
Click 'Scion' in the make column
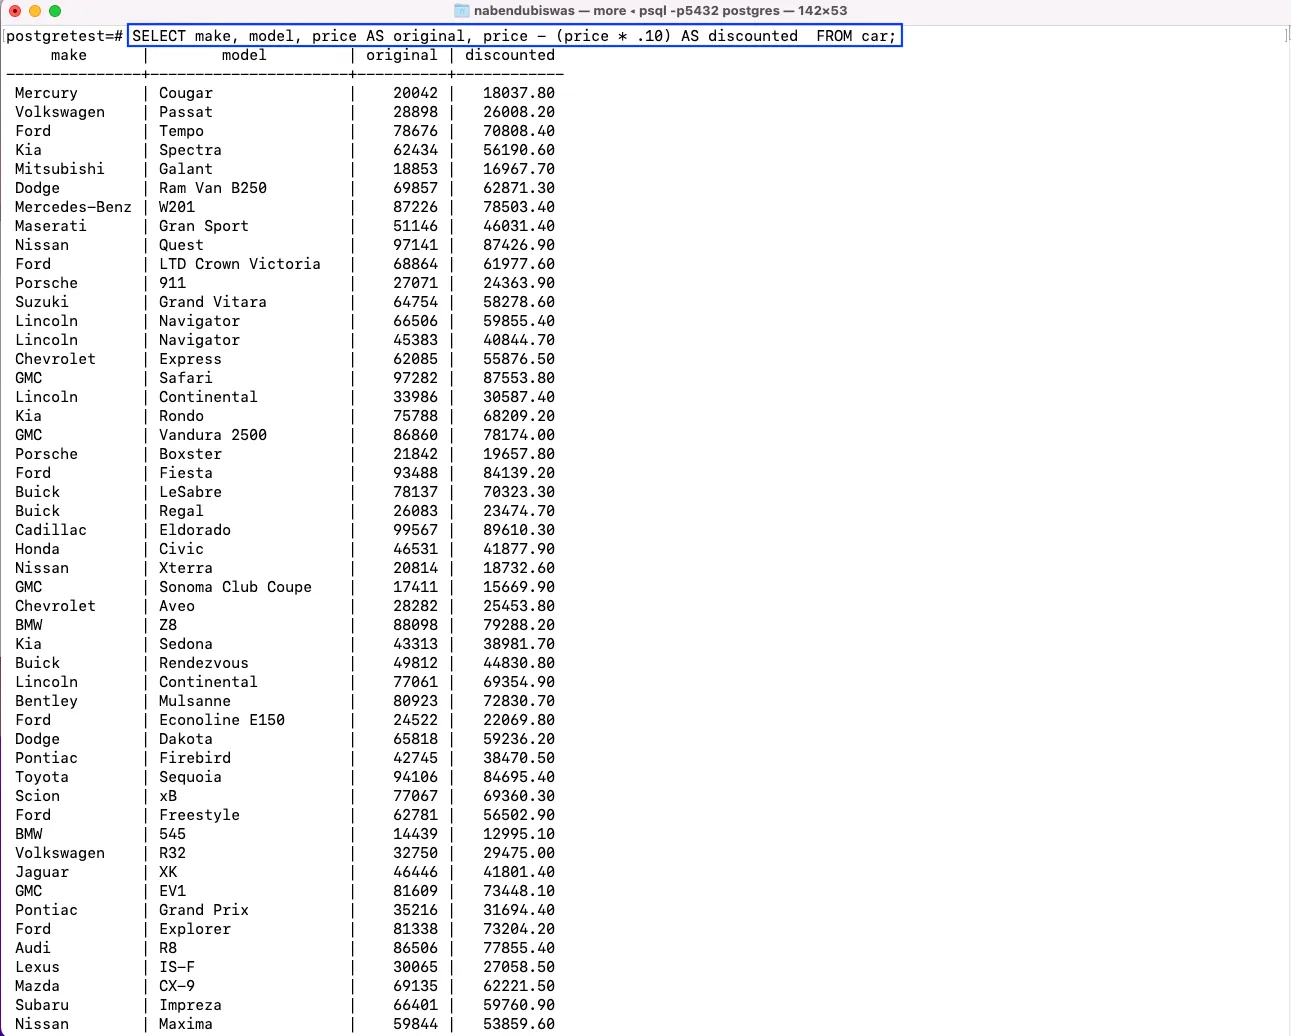tap(37, 796)
